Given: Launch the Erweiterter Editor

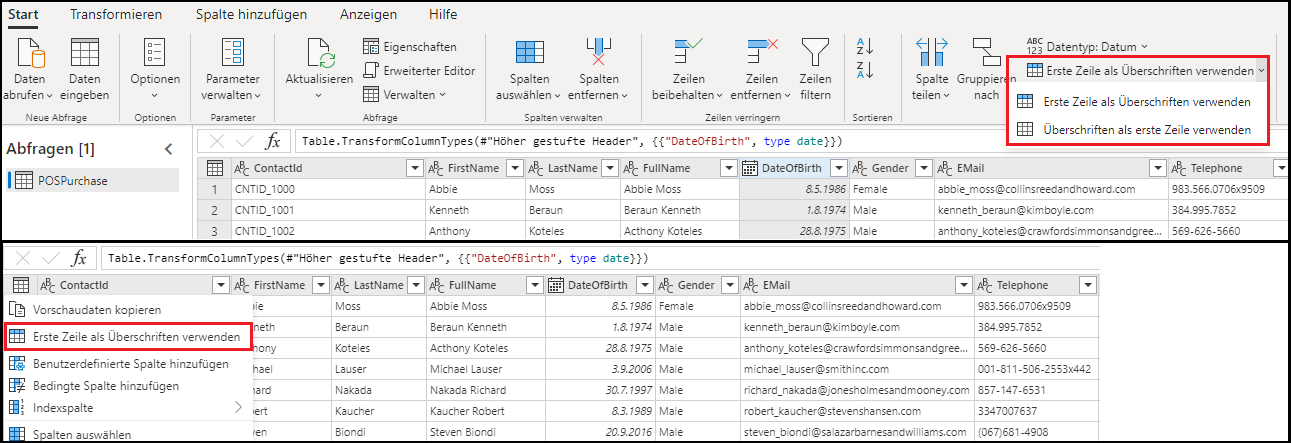Looking at the screenshot, I should (x=419, y=71).
